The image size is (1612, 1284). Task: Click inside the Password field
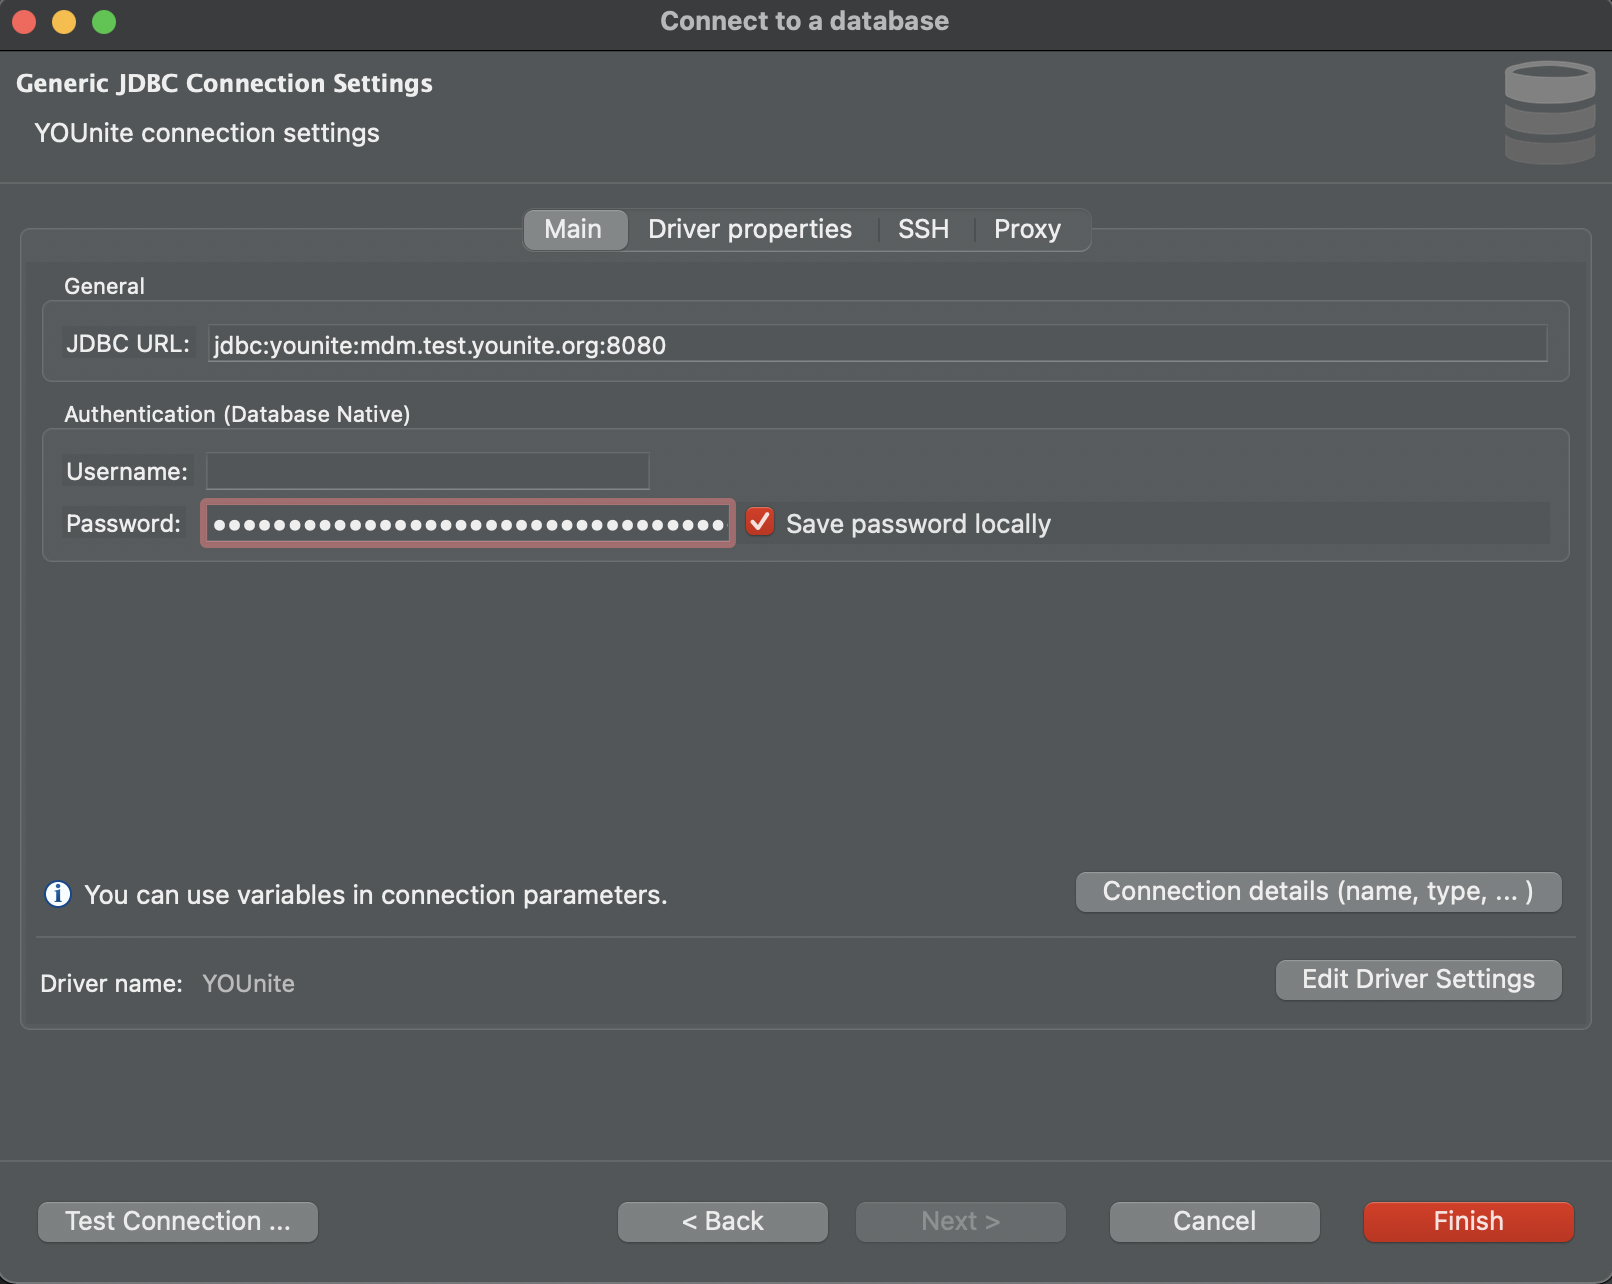(467, 524)
